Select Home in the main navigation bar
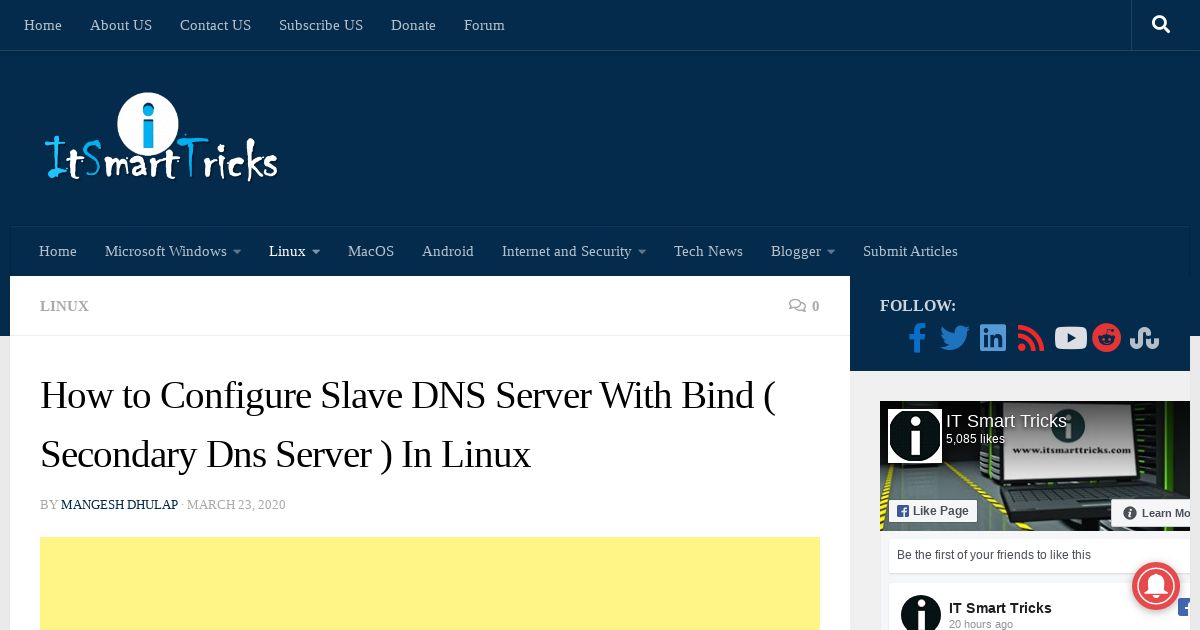The image size is (1200, 630). pos(58,251)
